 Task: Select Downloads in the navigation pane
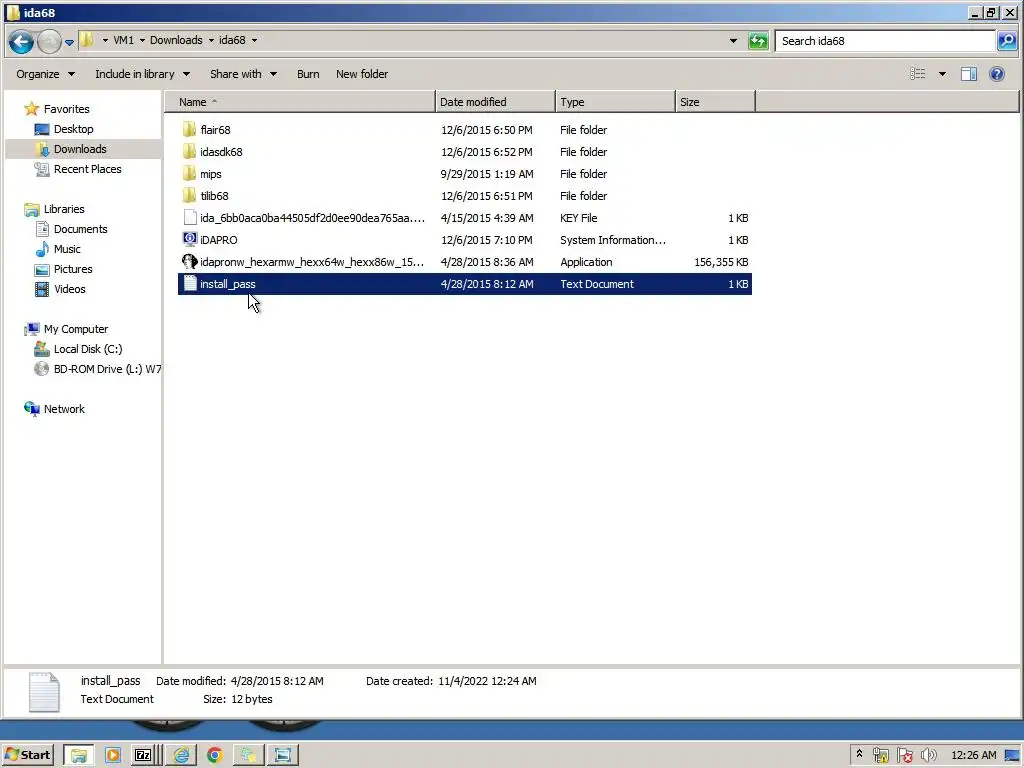tap(80, 149)
